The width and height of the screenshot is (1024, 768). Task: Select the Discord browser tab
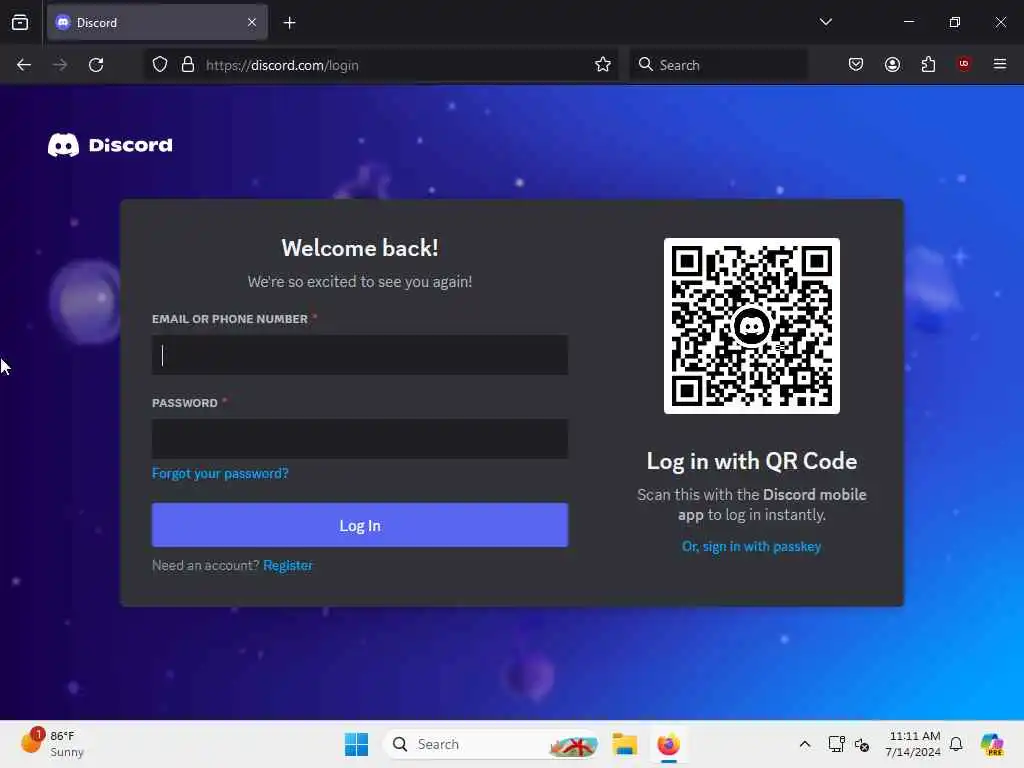click(x=157, y=23)
